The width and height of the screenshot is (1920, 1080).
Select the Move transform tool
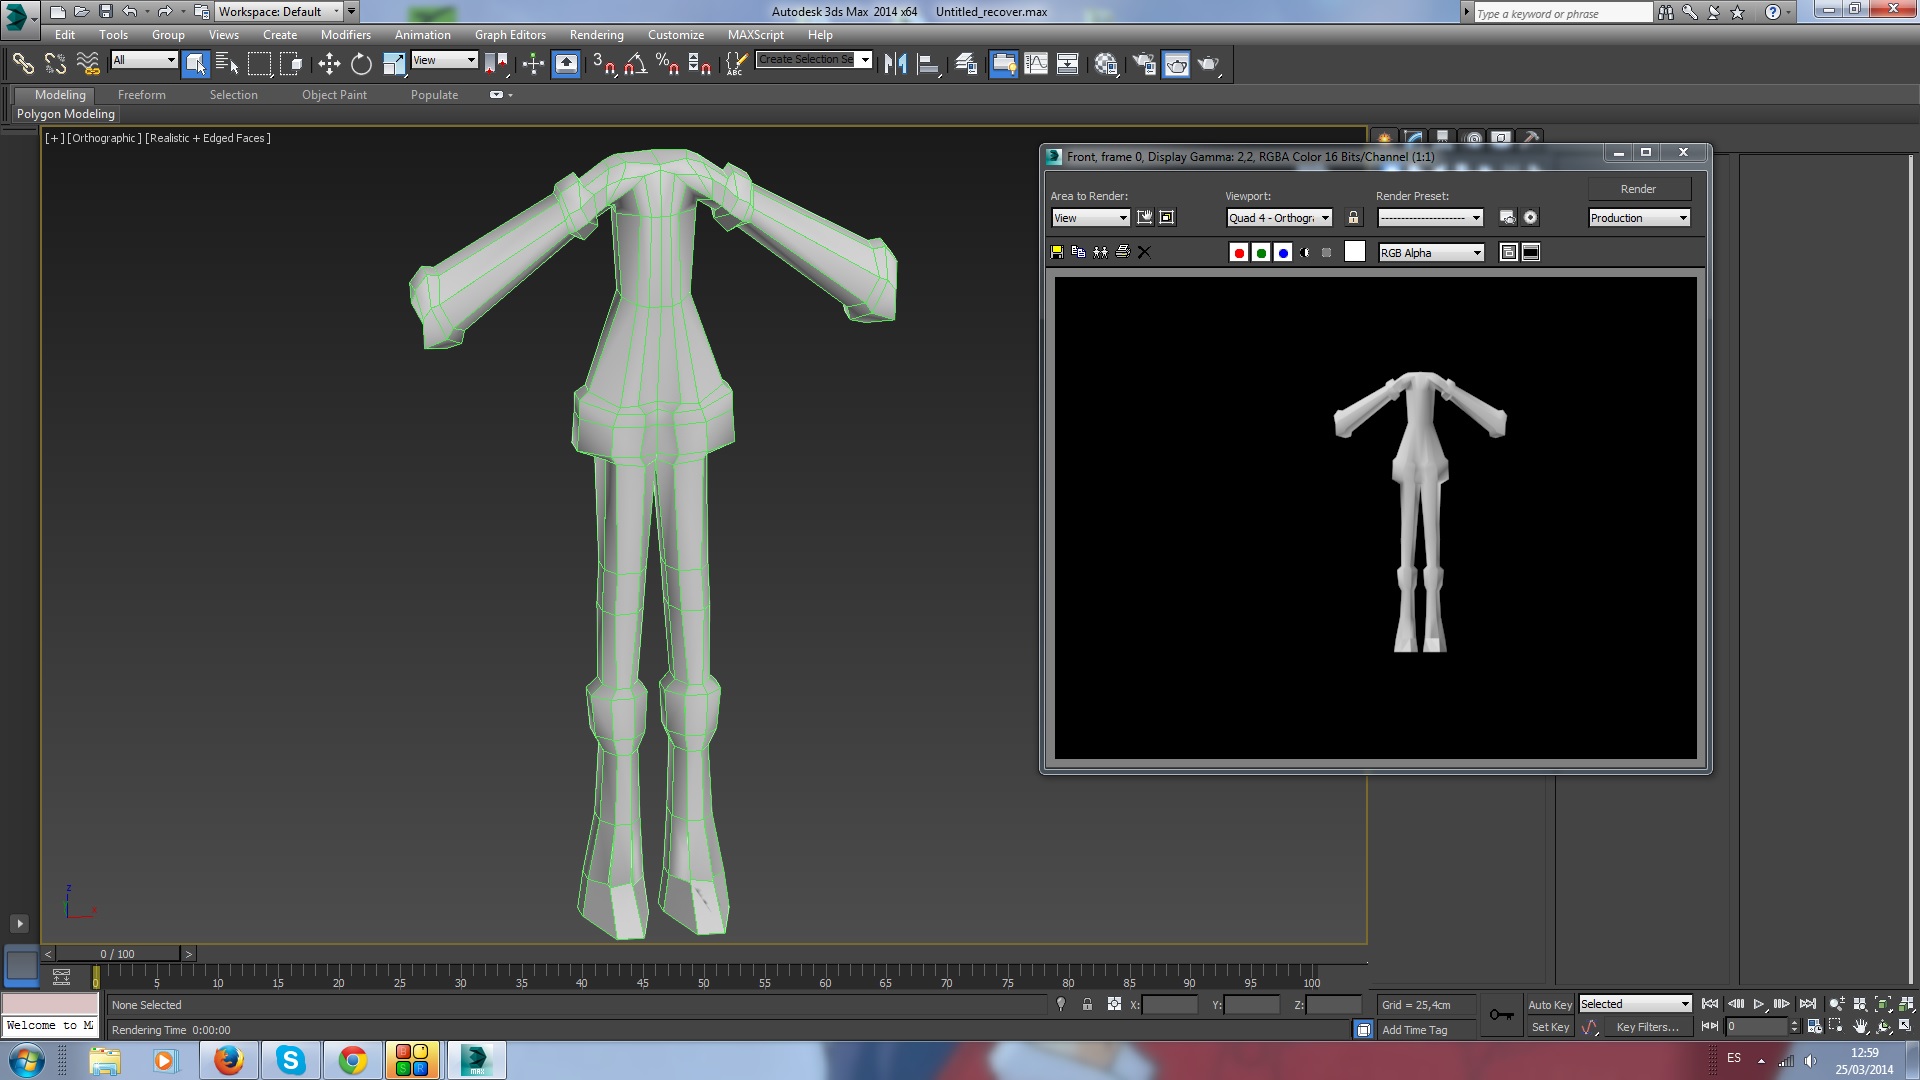pos(329,64)
